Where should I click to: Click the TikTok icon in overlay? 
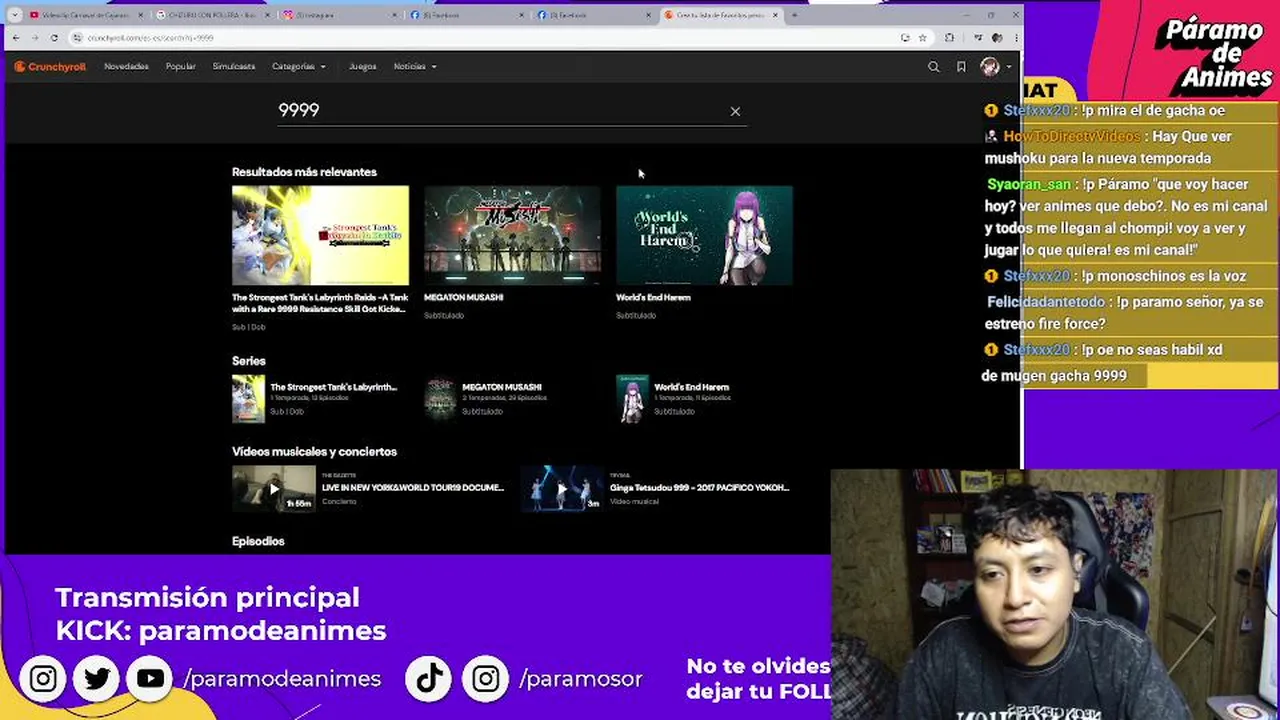coord(429,679)
